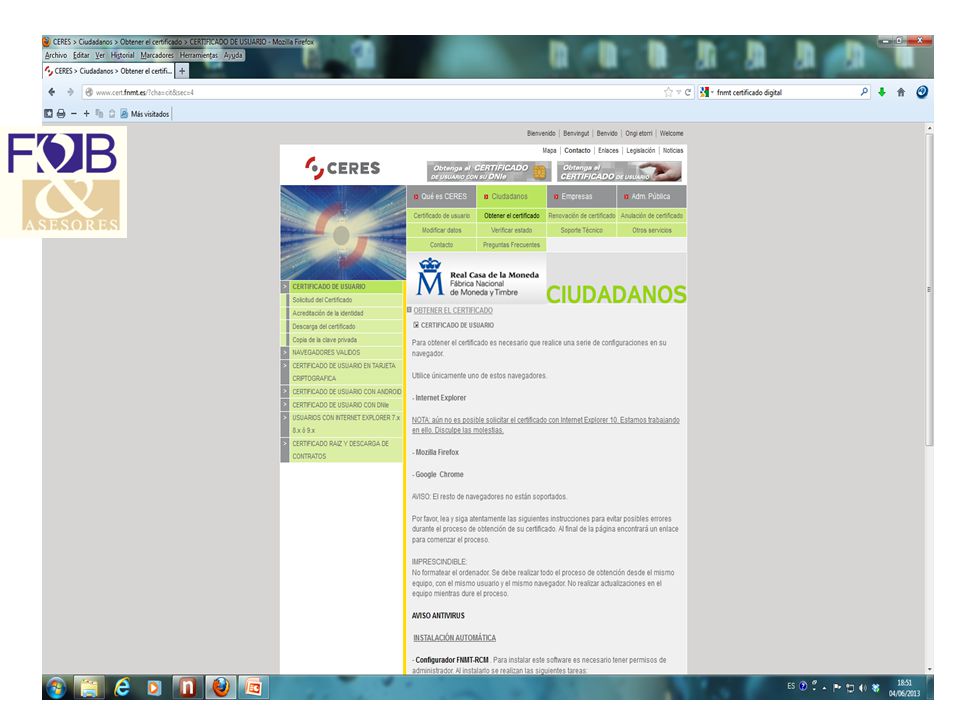Screen dimensions: 960x720
Task: Click the certificado con DNIe banner
Action: 489,171
